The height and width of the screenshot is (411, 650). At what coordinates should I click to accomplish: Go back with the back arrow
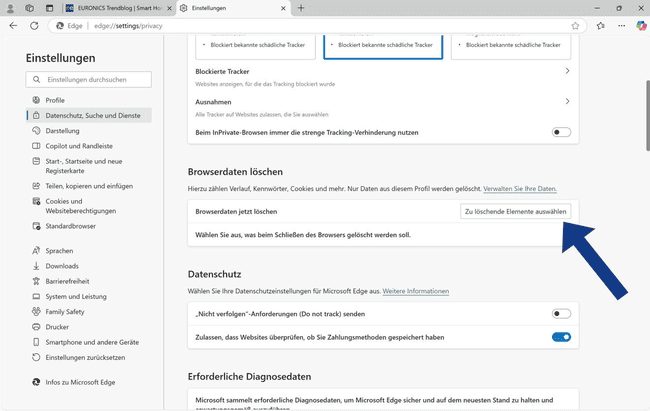(13, 26)
